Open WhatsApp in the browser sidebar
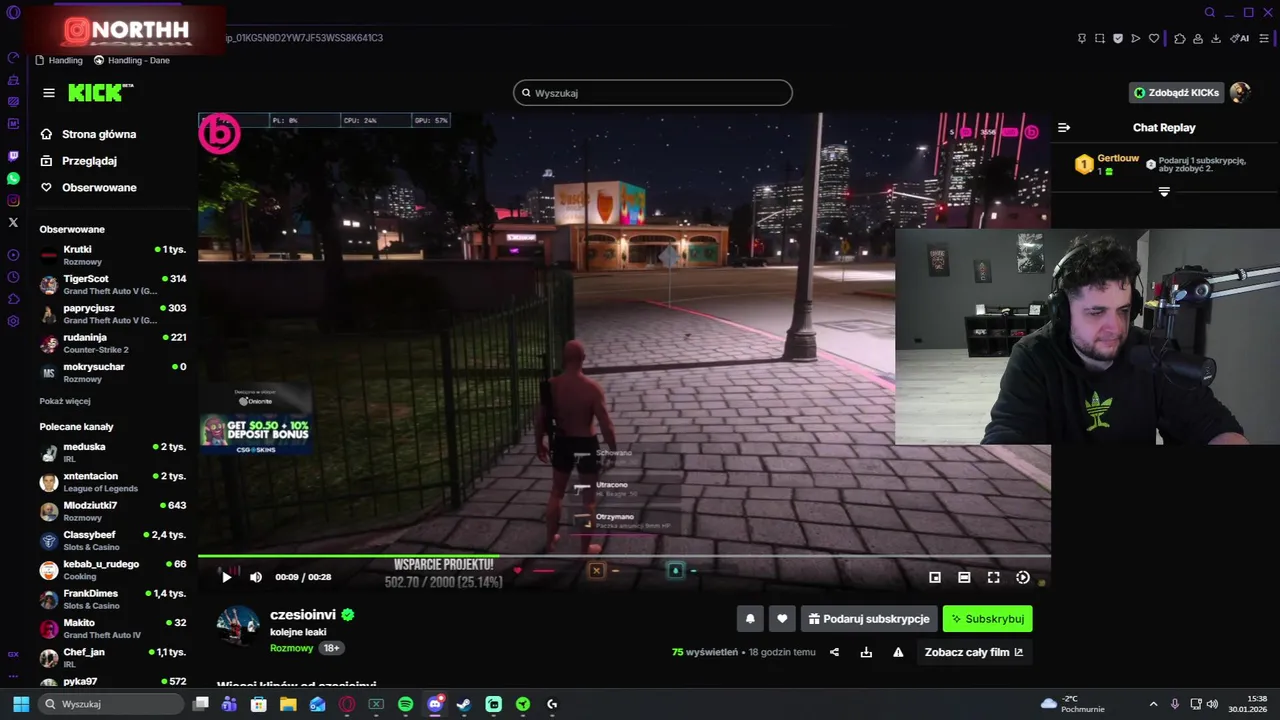 (x=13, y=178)
